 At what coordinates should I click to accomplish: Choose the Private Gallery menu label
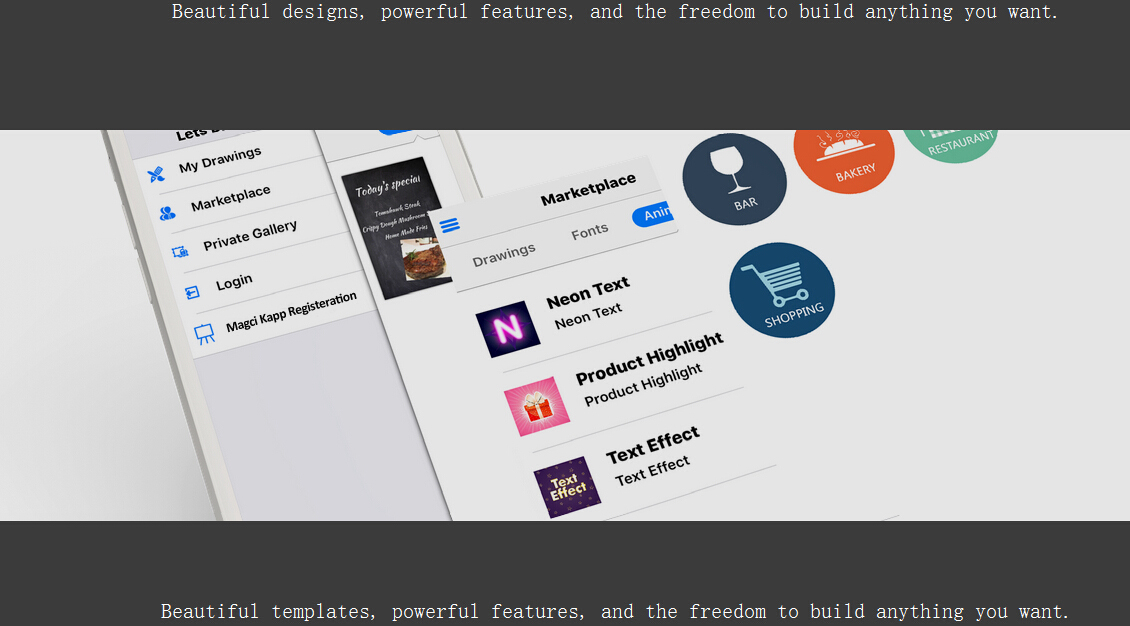(250, 236)
